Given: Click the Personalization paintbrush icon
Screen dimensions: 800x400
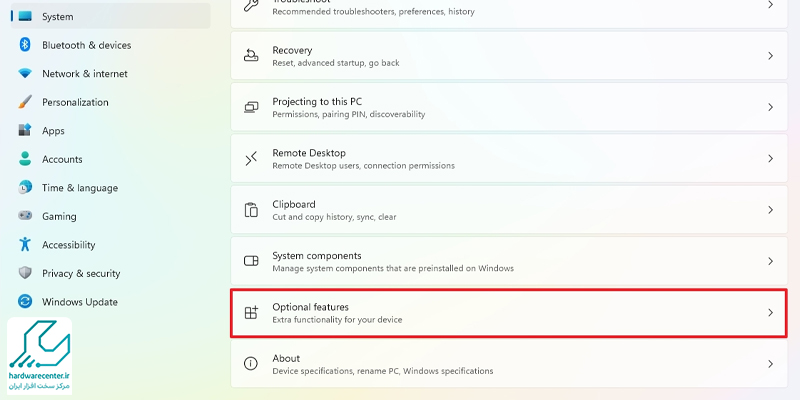Looking at the screenshot, I should coord(24,102).
